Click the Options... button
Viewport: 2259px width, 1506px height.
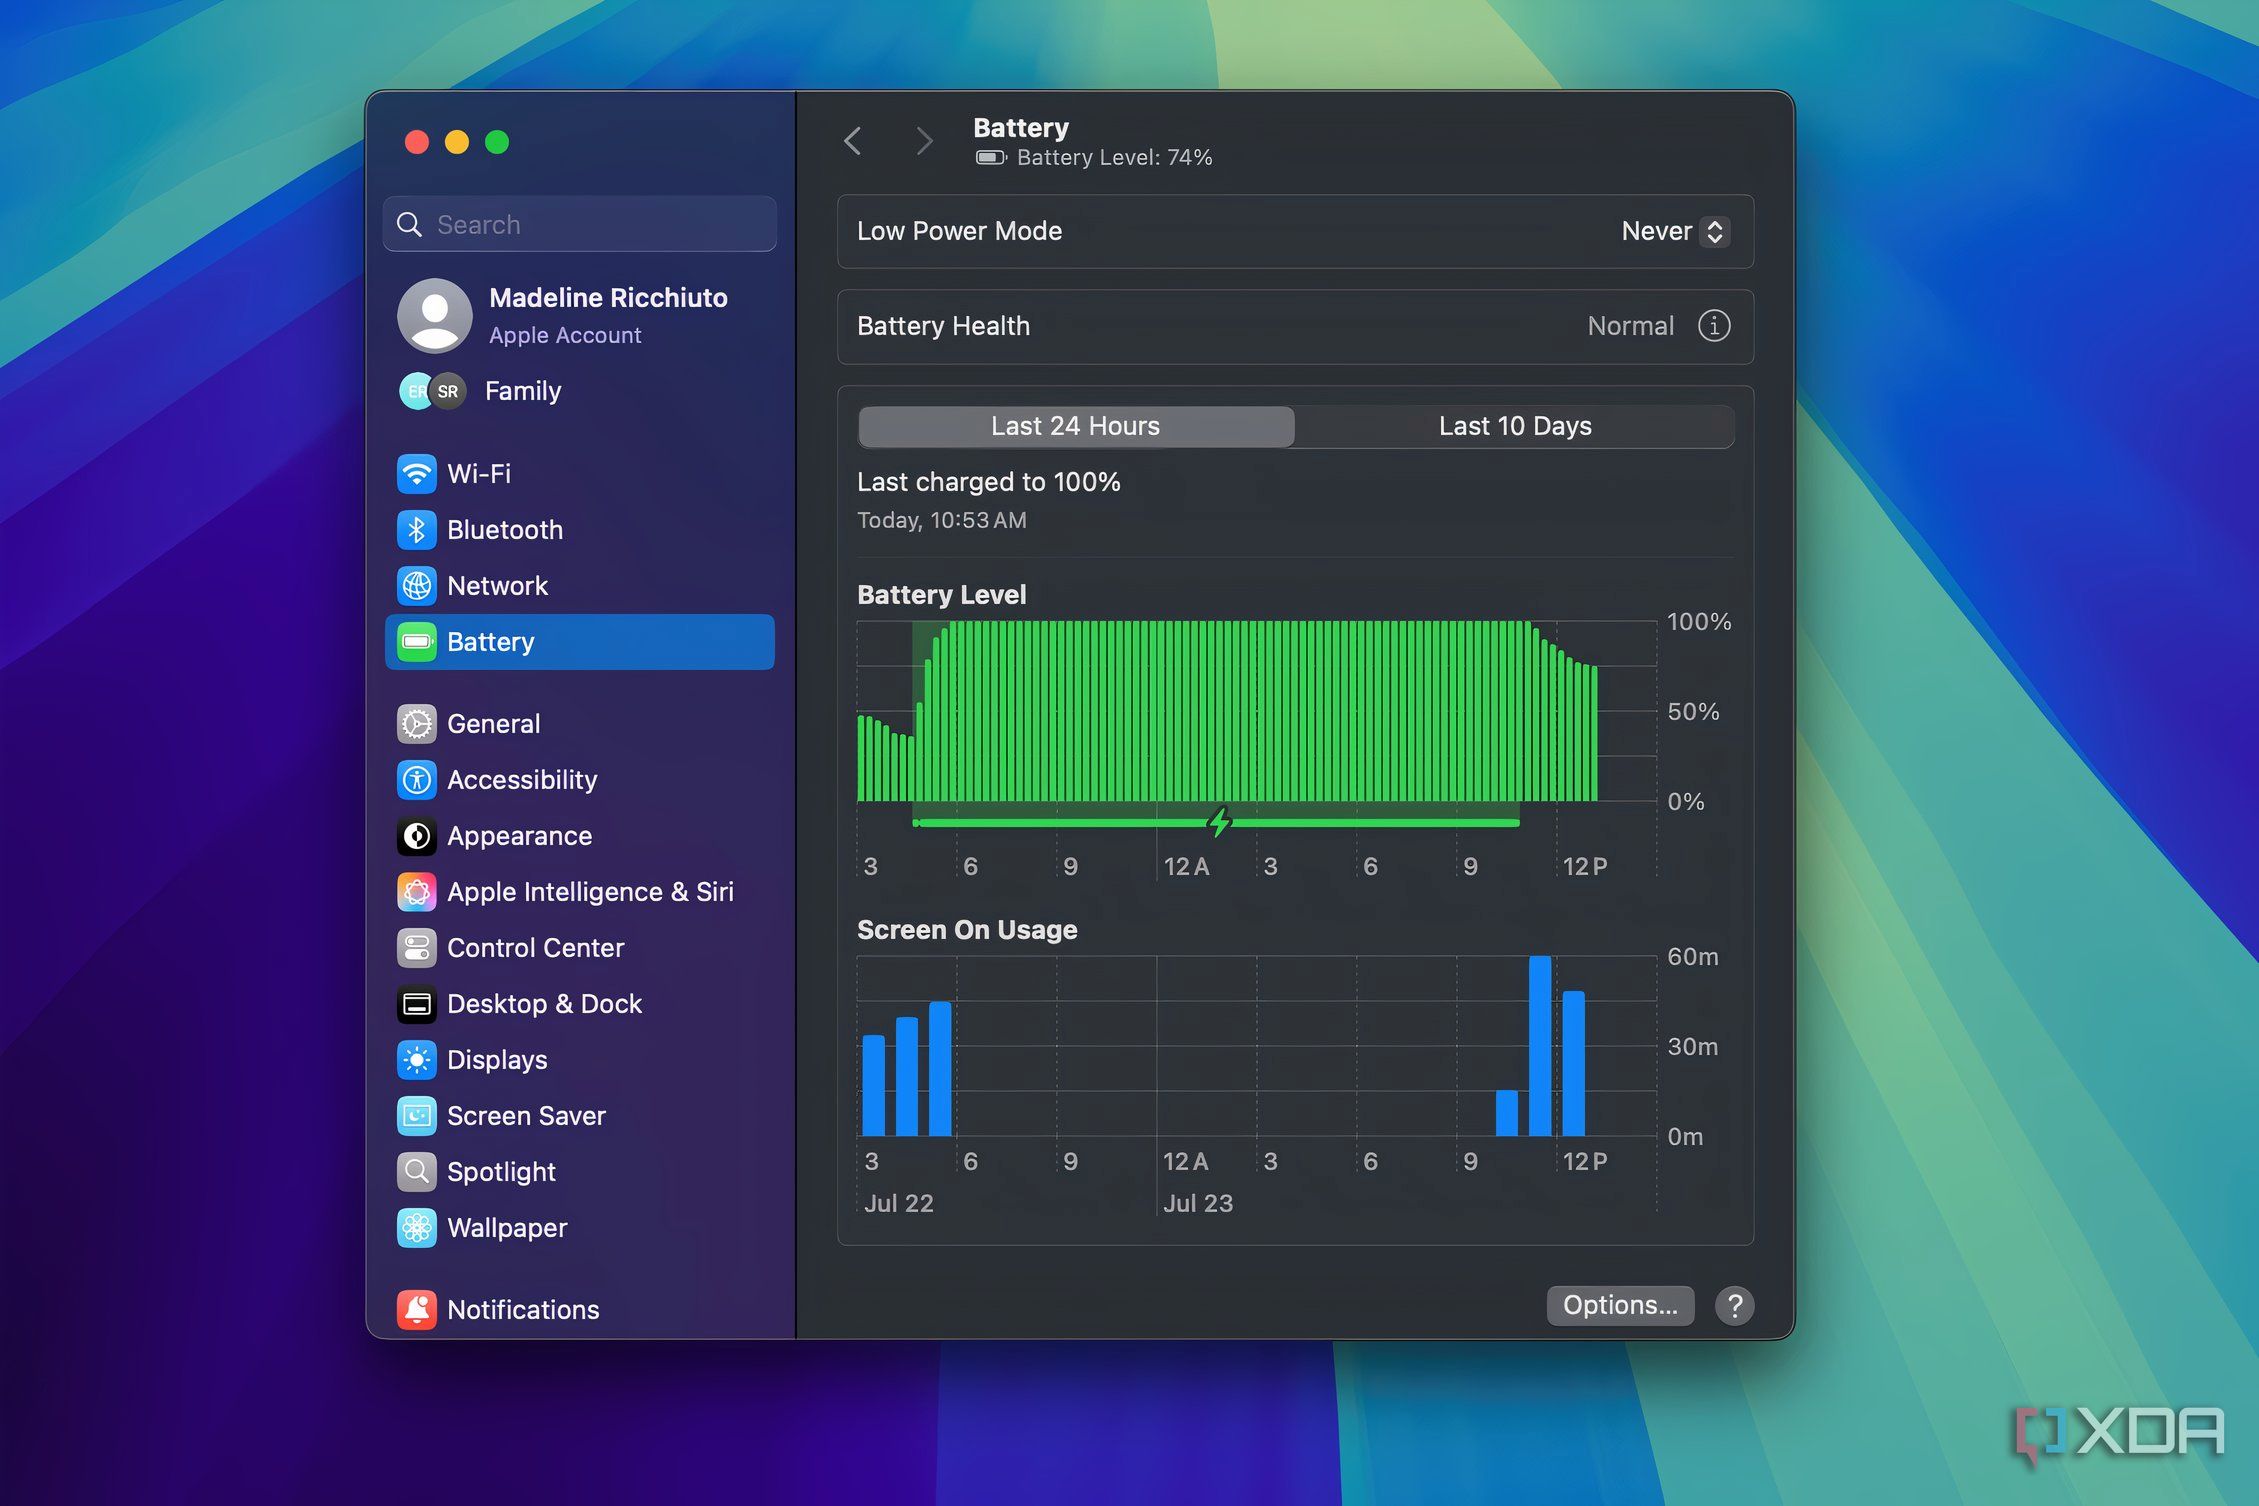point(1619,1305)
